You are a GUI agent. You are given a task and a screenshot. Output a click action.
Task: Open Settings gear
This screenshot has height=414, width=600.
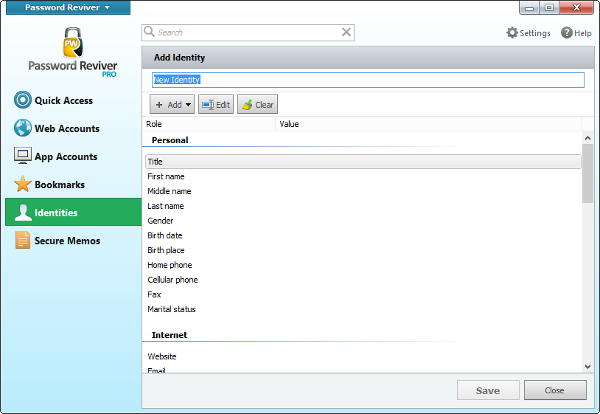tap(528, 33)
